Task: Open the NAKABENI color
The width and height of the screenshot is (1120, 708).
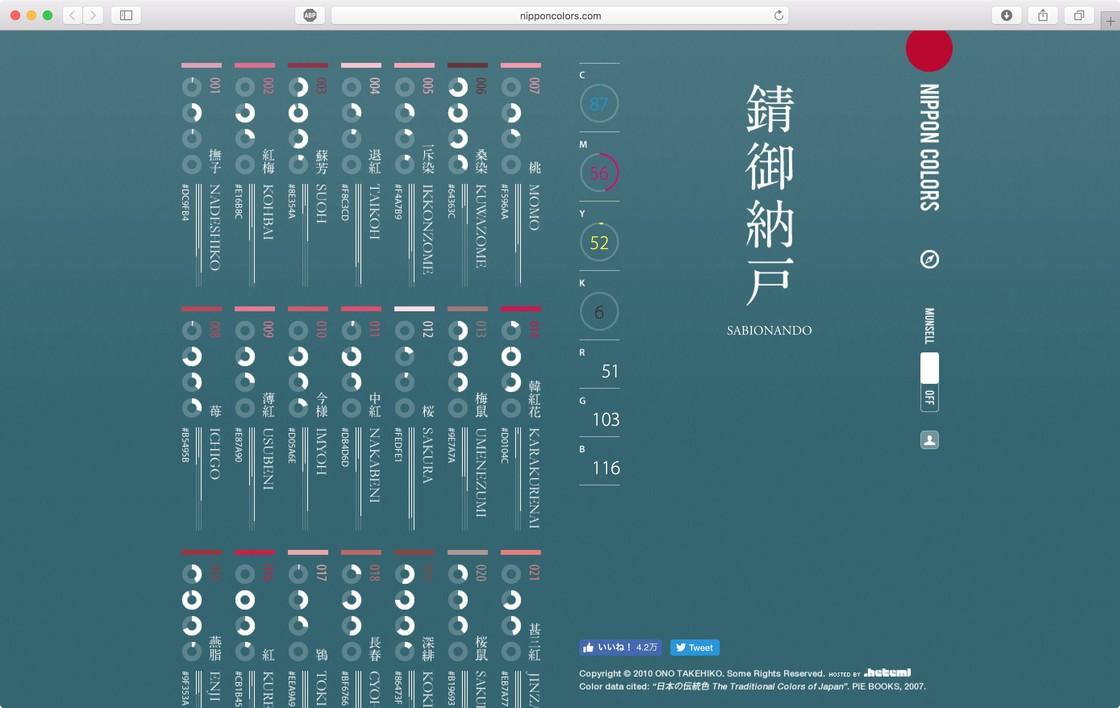Action: 361,418
